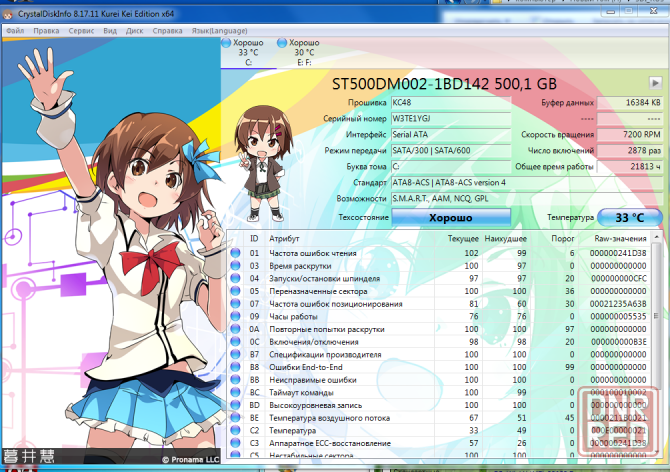
Task: Select row Повторные попытки раскрутки
Action: tap(440, 329)
